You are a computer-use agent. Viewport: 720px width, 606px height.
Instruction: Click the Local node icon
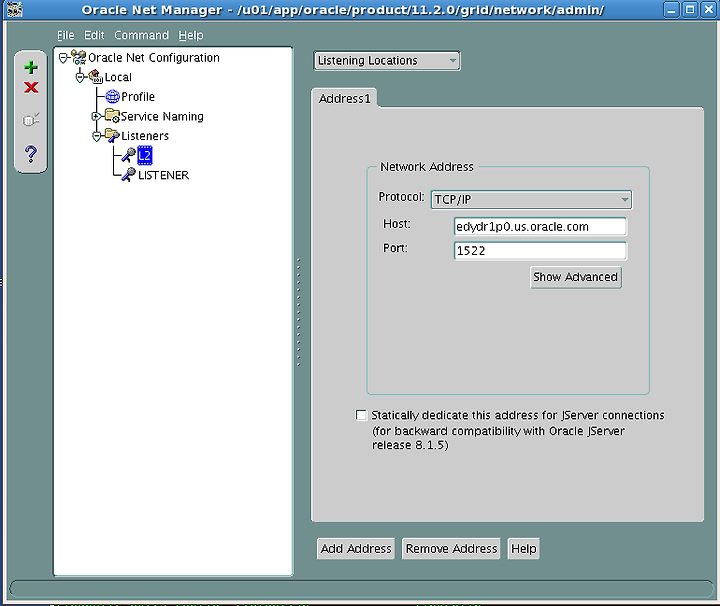coord(96,77)
